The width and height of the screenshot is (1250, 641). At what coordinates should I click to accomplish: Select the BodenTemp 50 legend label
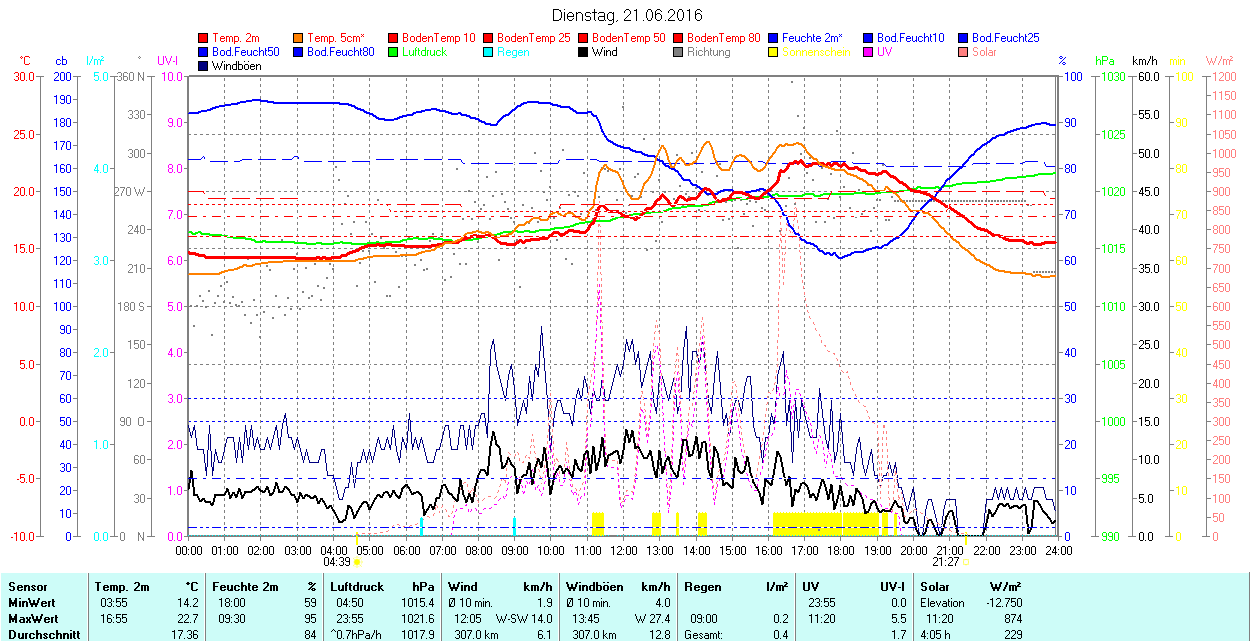629,38
